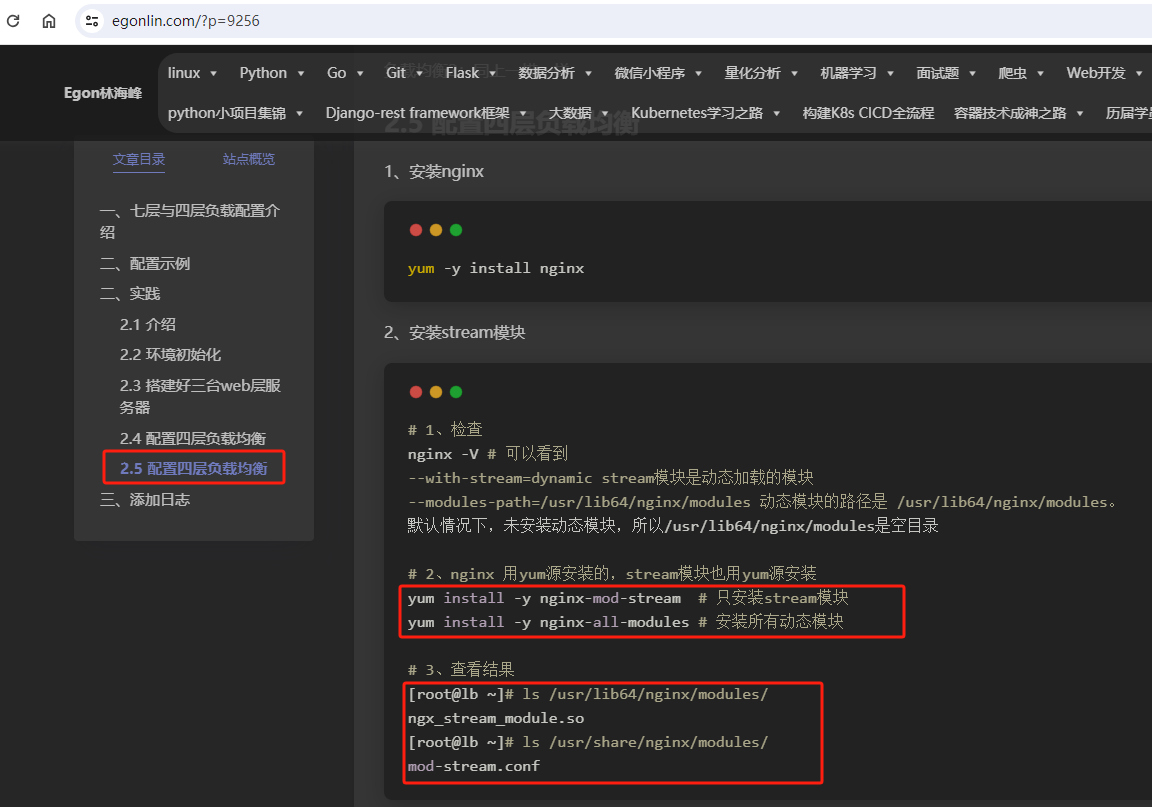Open 2.2 环境初始化 in the outline

tap(171, 355)
